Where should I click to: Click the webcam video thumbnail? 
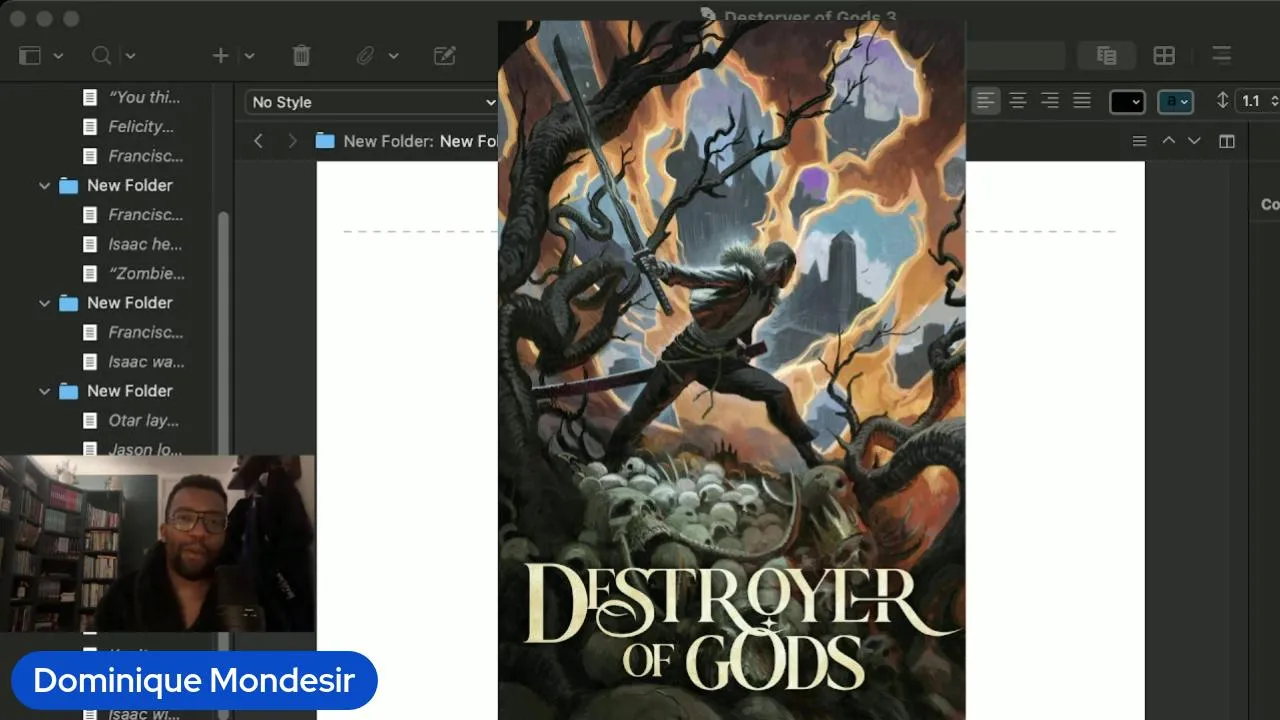[157, 543]
